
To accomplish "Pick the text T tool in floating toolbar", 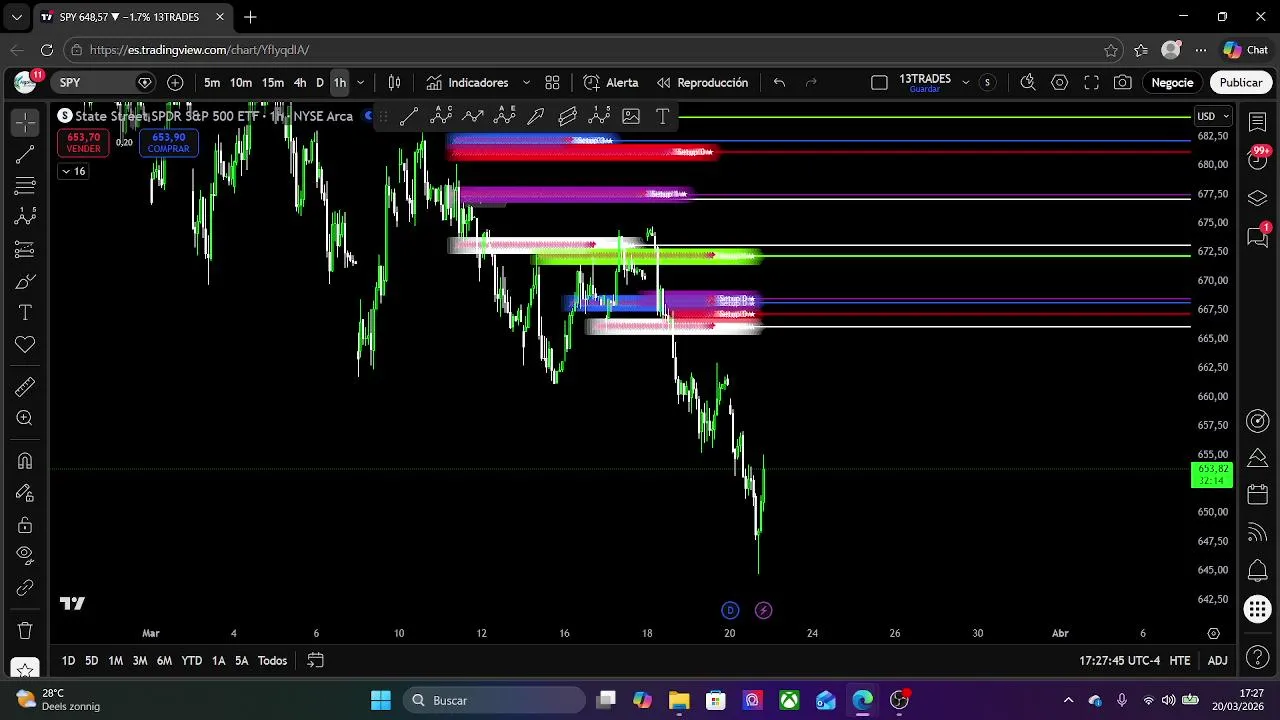I will point(662,116).
